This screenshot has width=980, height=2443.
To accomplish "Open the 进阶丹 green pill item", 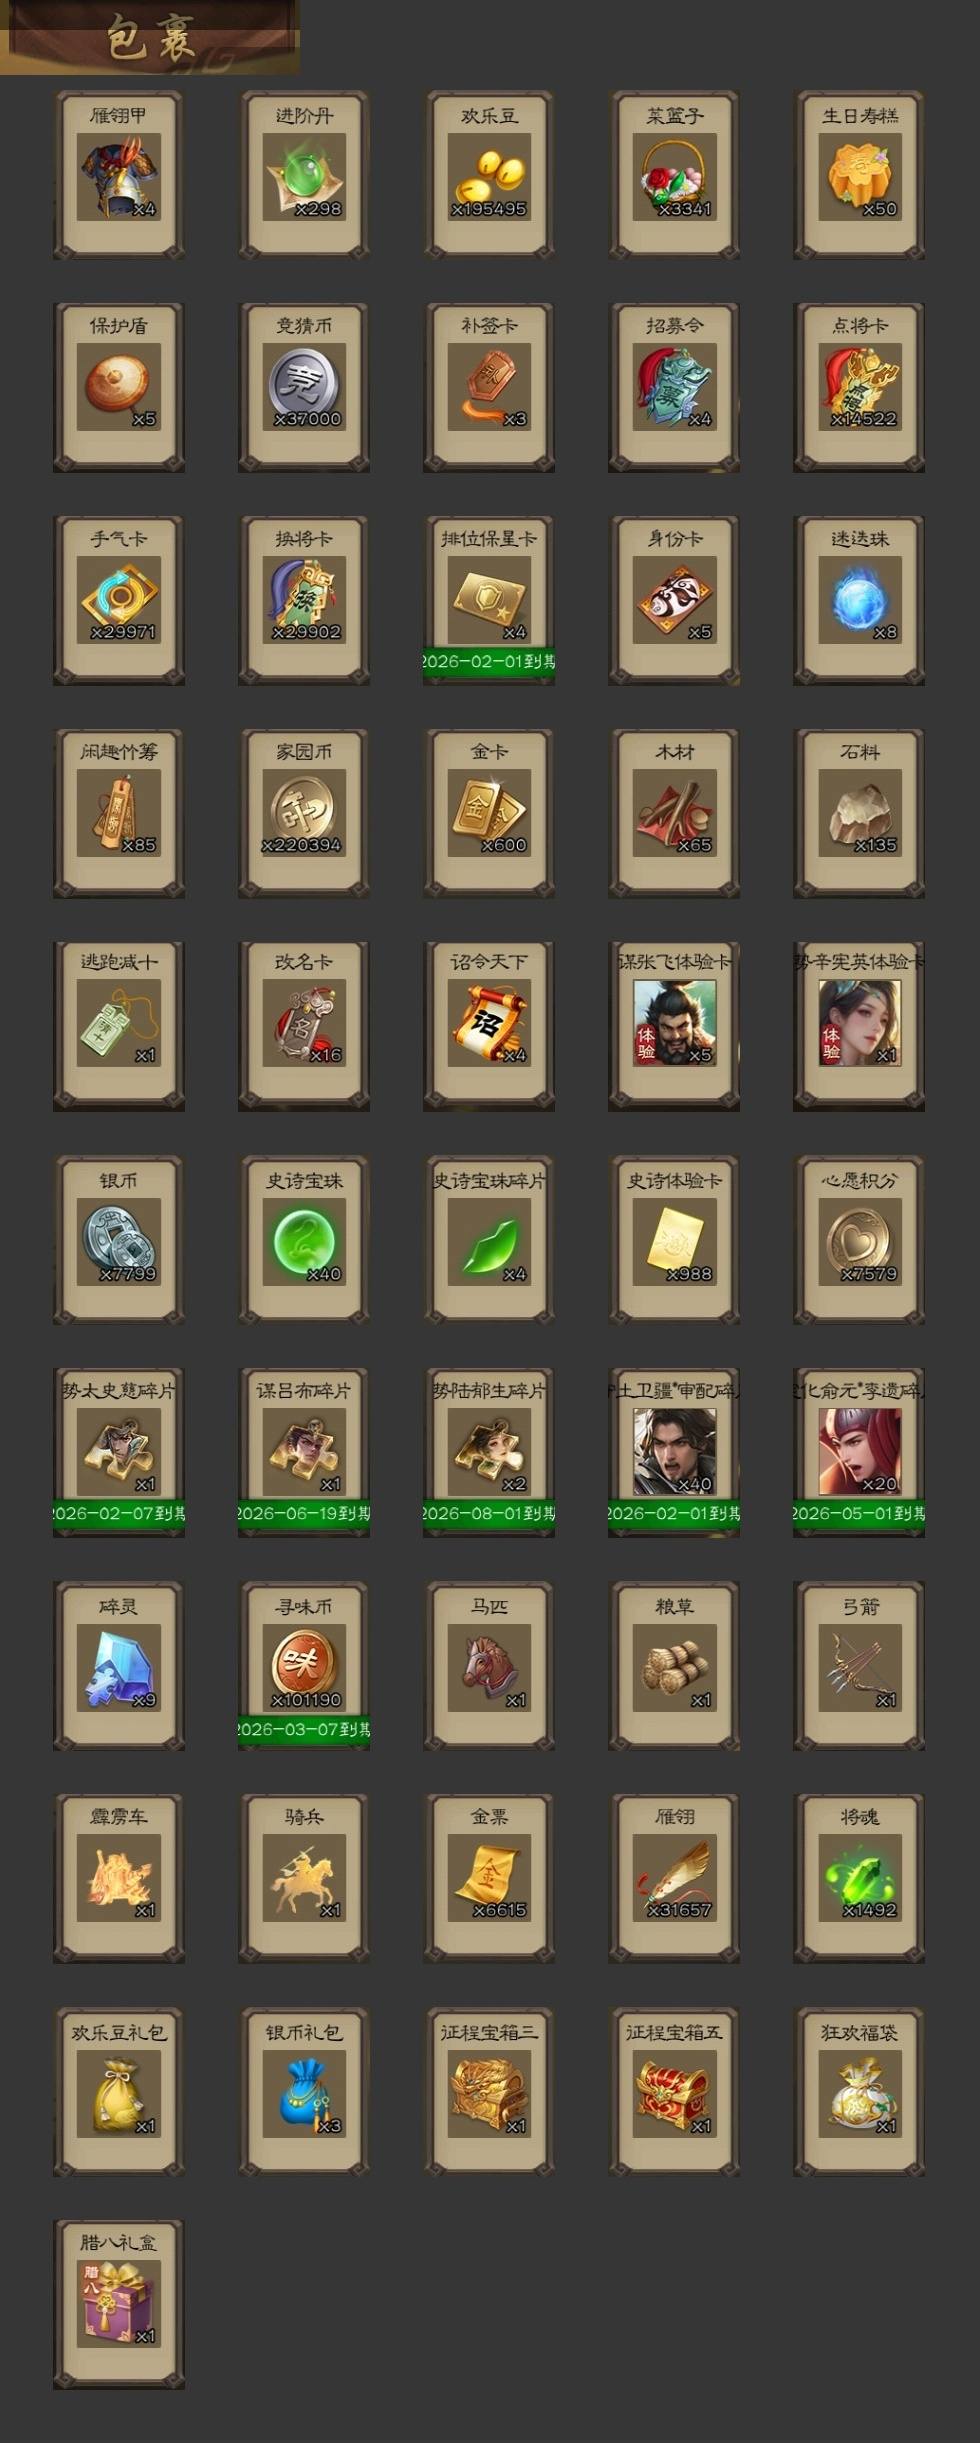I will click(304, 176).
